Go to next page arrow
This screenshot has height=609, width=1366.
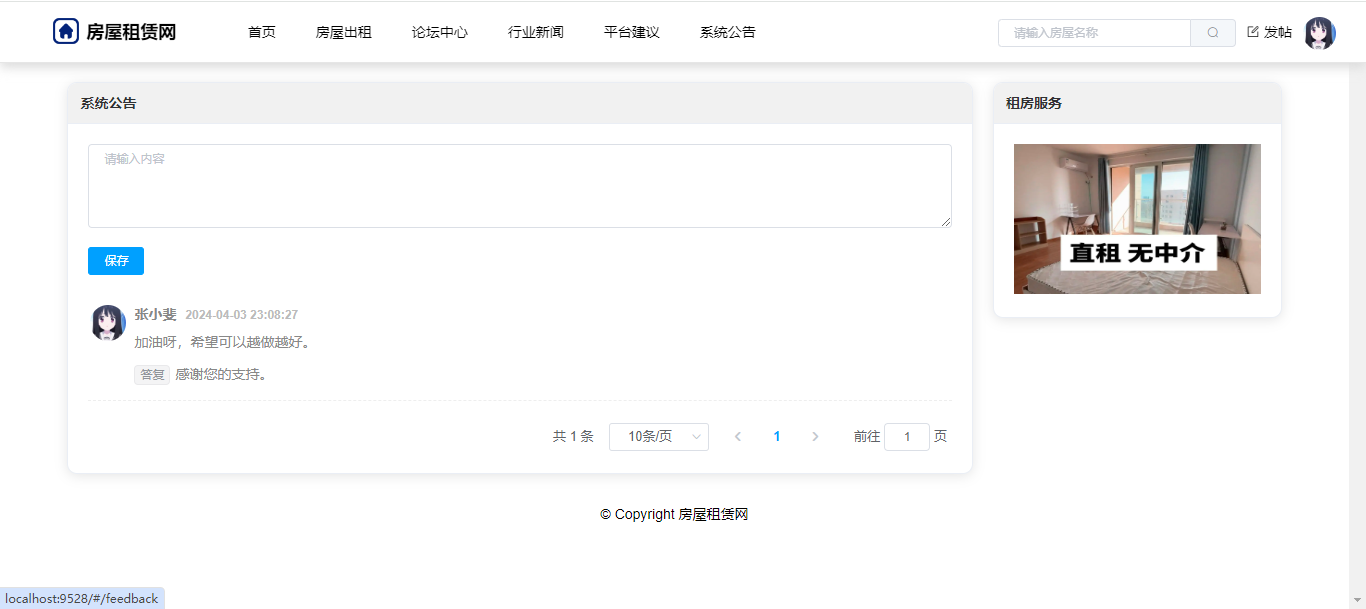coord(815,437)
